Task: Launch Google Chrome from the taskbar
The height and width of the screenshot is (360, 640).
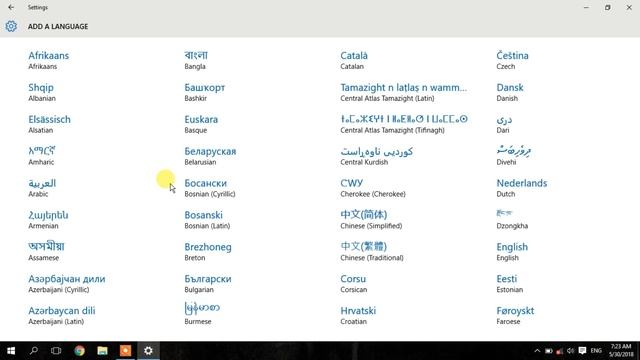Action: click(80, 351)
